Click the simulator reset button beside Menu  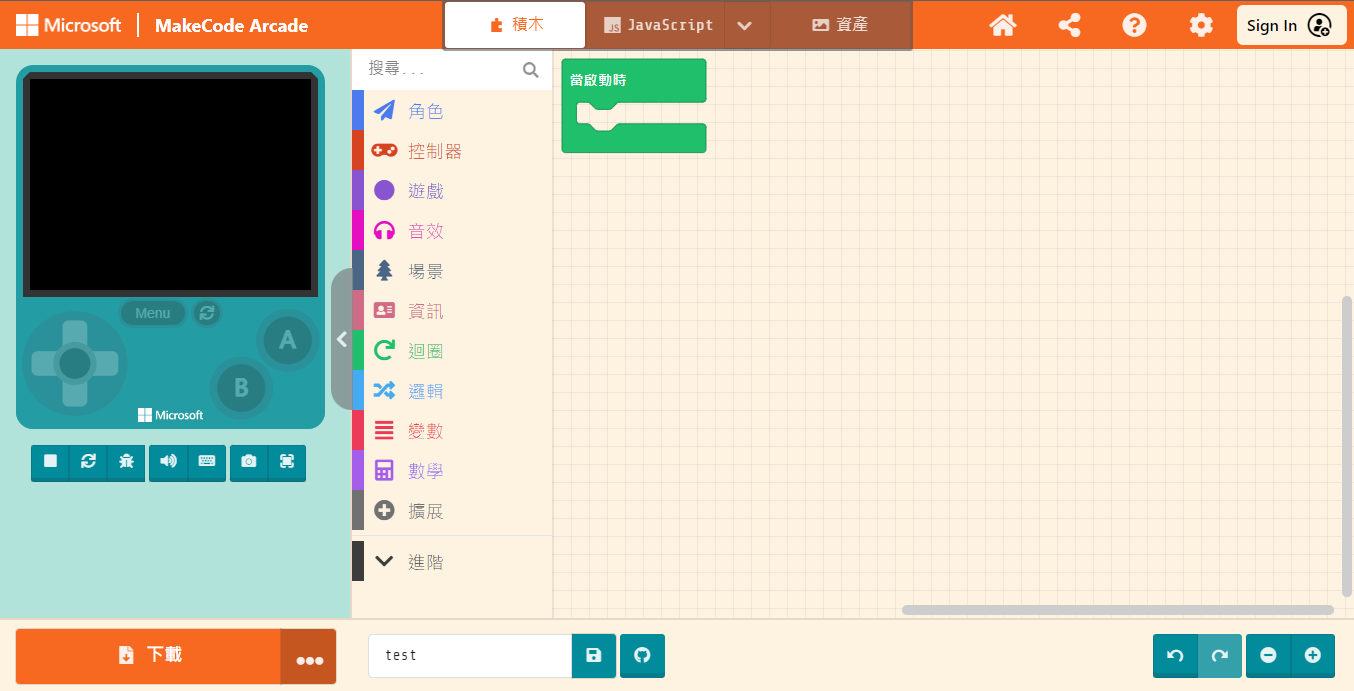pos(207,313)
